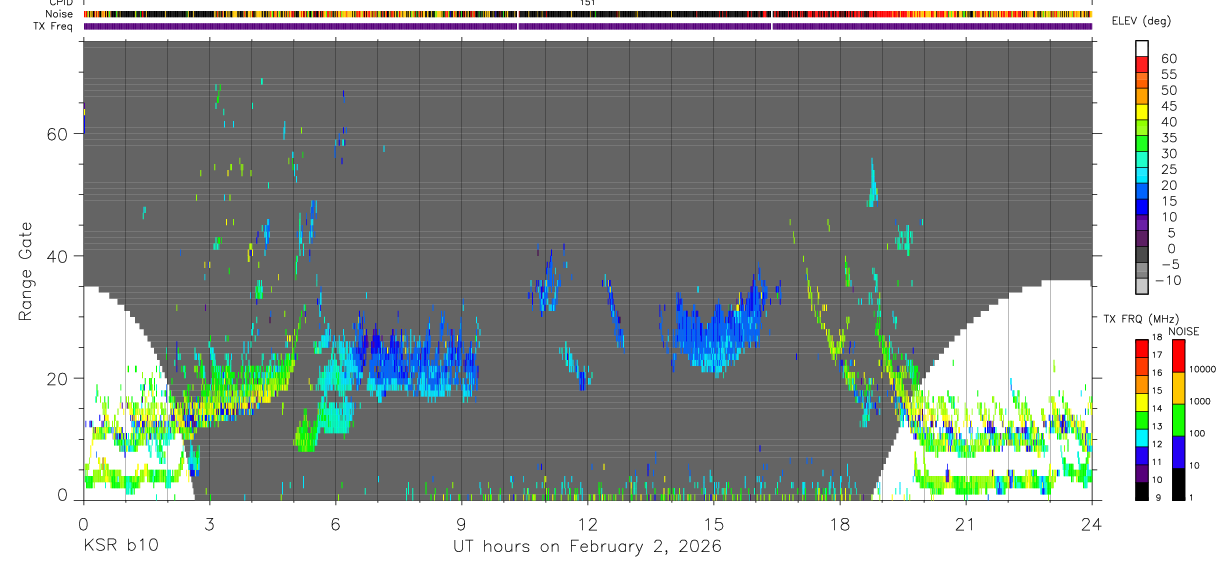Click the '151' CPID value above the plot

coord(588,3)
